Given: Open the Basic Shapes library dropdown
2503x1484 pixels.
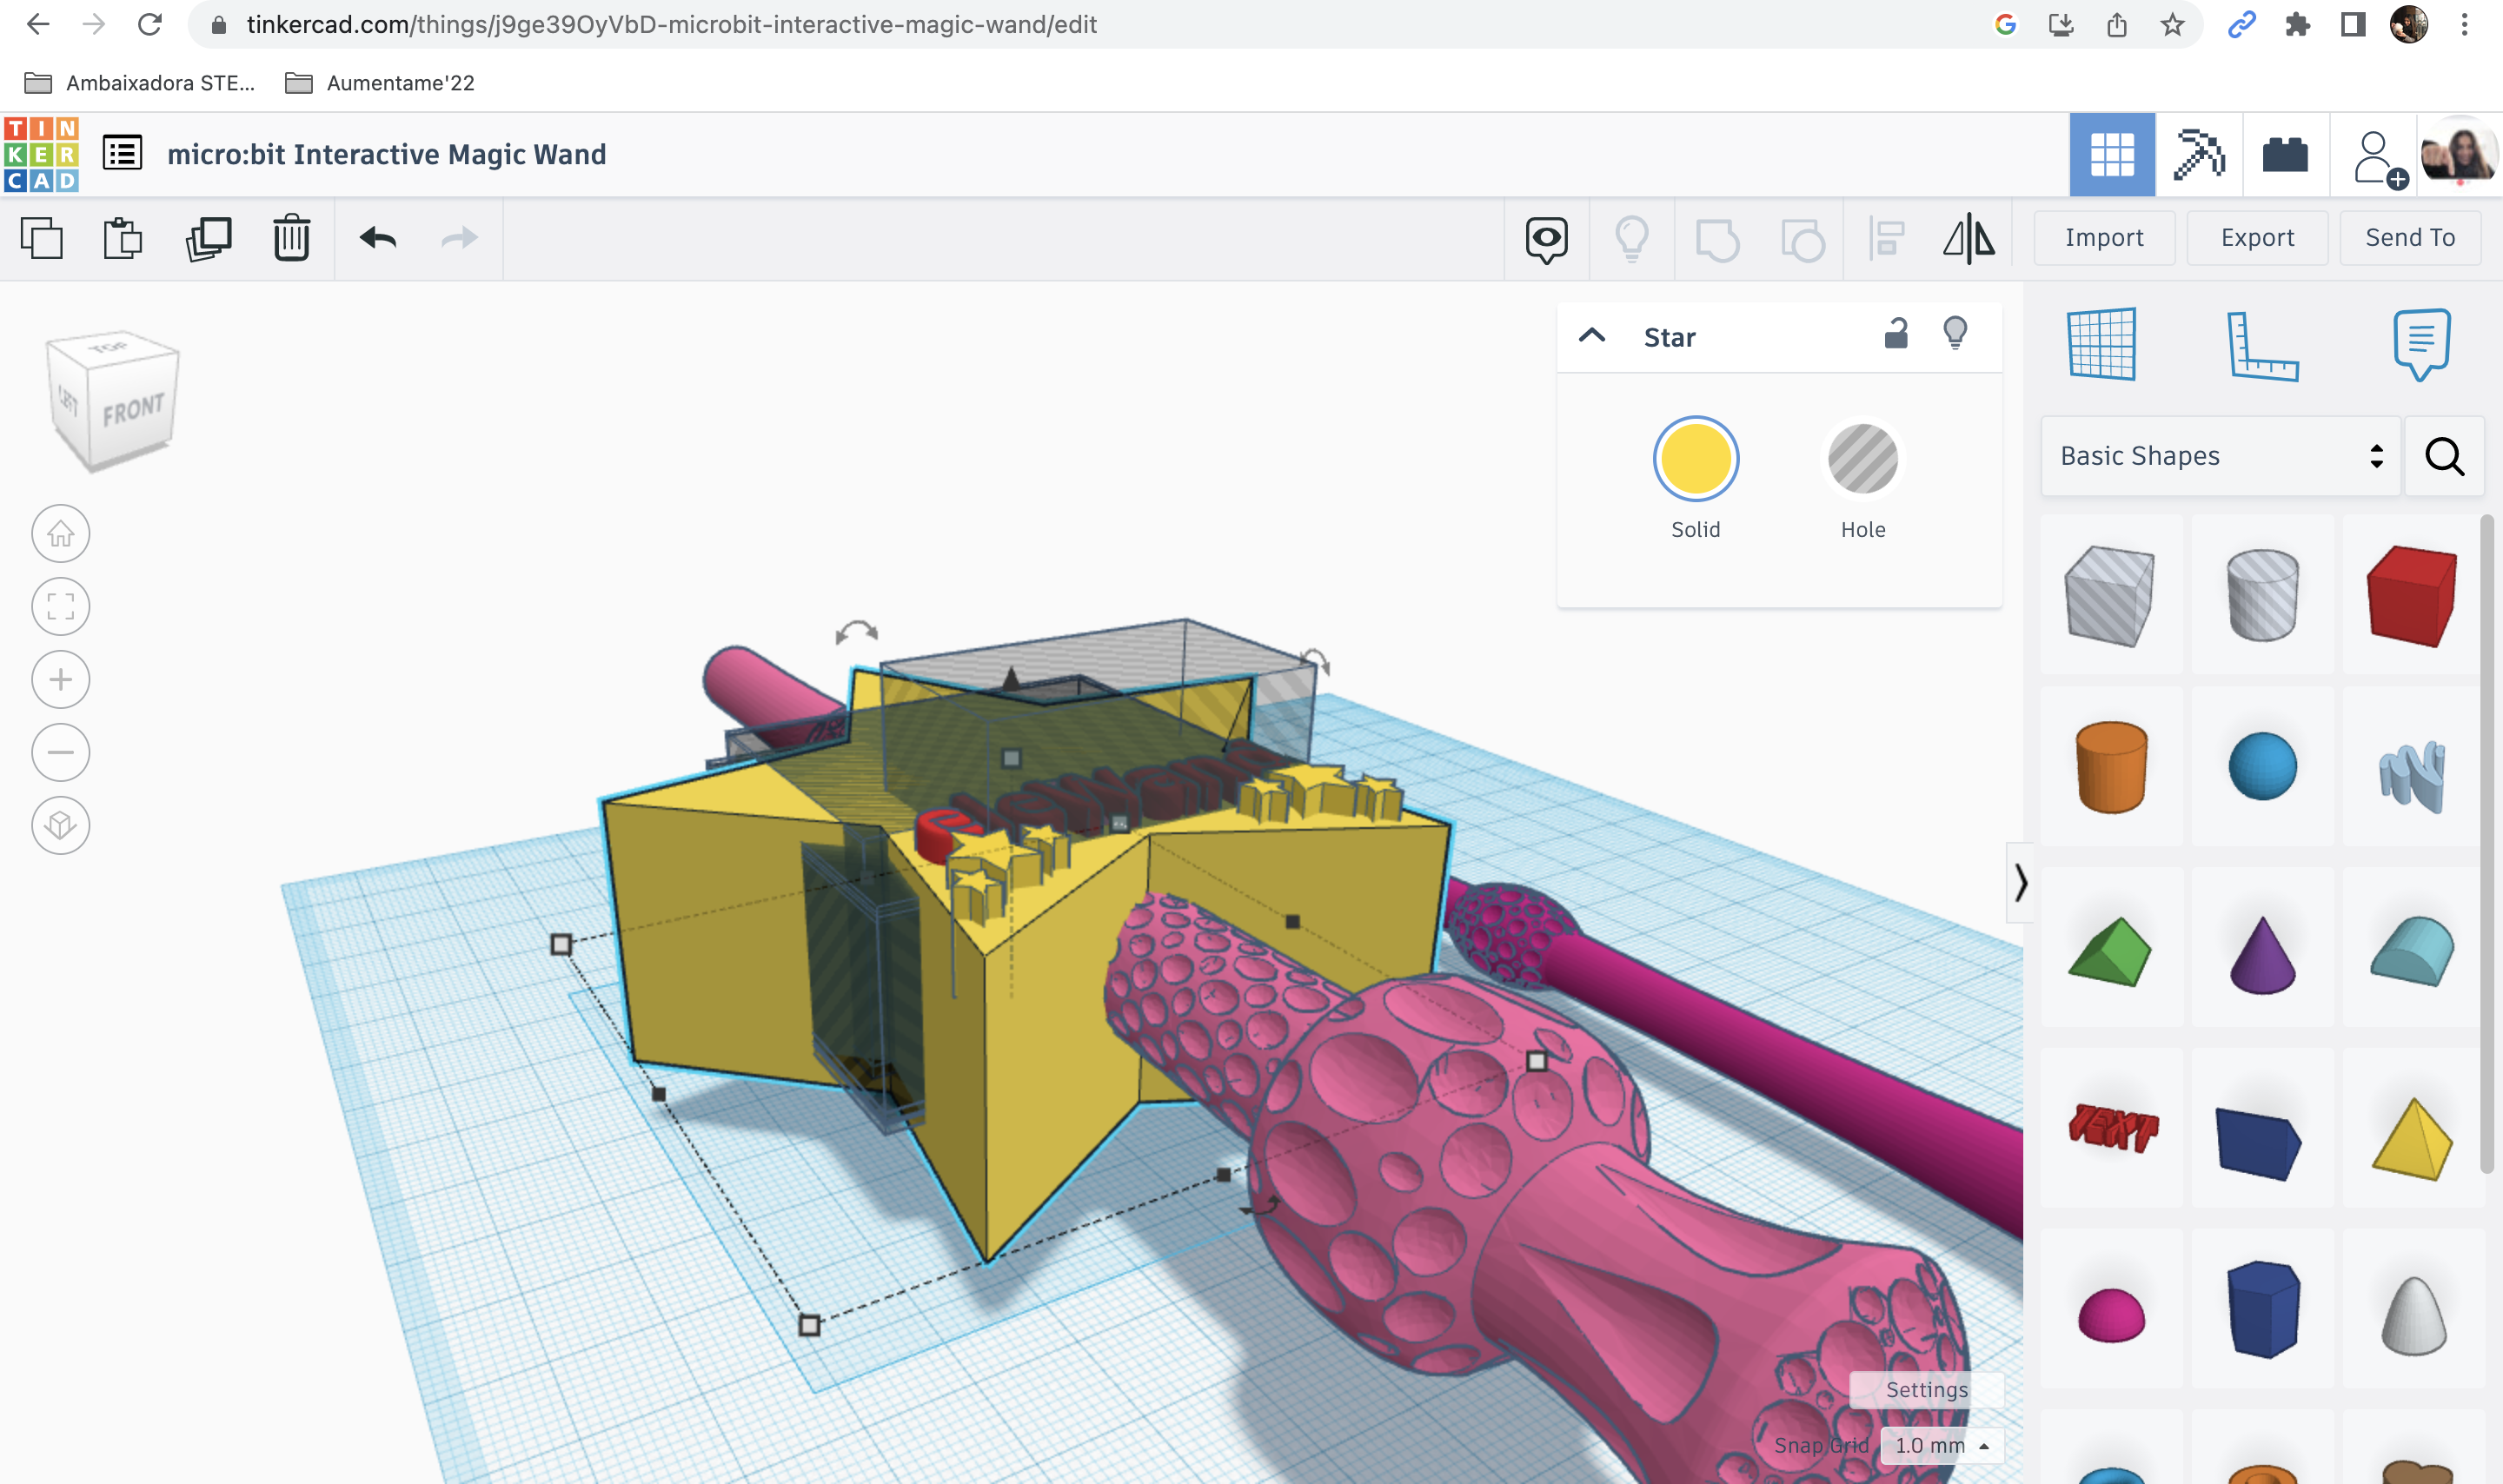Looking at the screenshot, I should (2219, 456).
